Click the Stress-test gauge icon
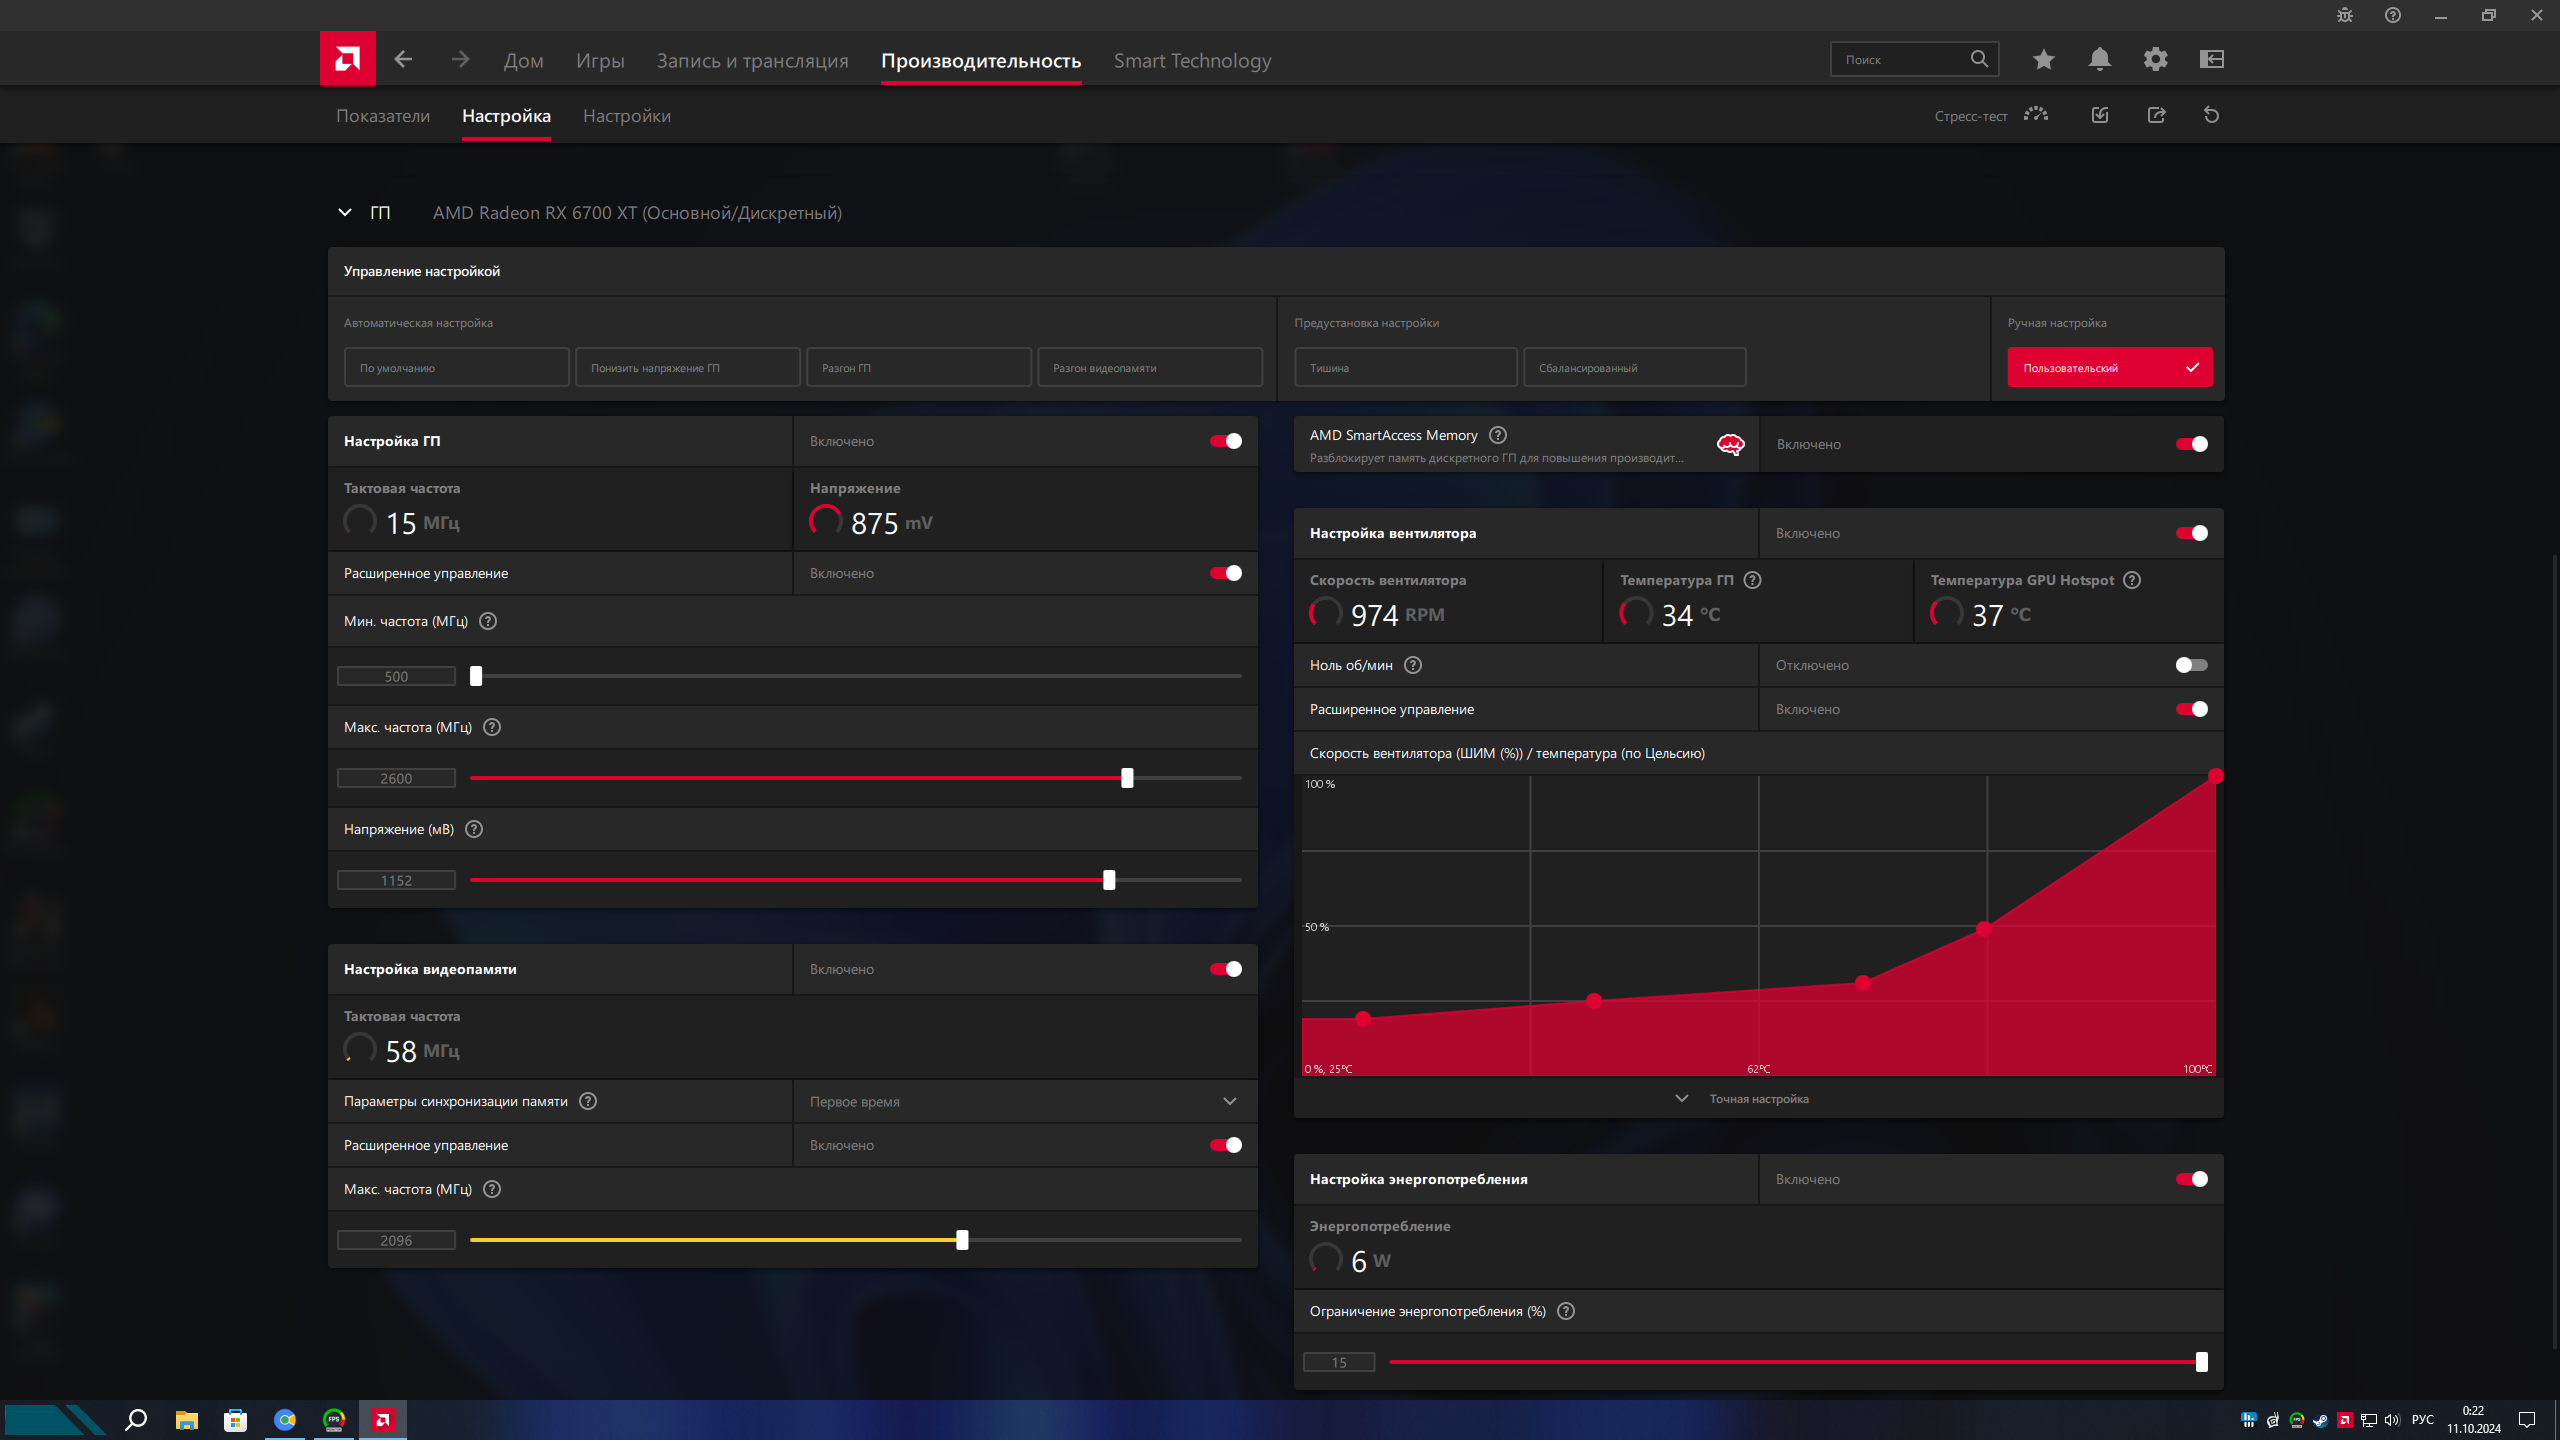The width and height of the screenshot is (2560, 1440). [2036, 115]
